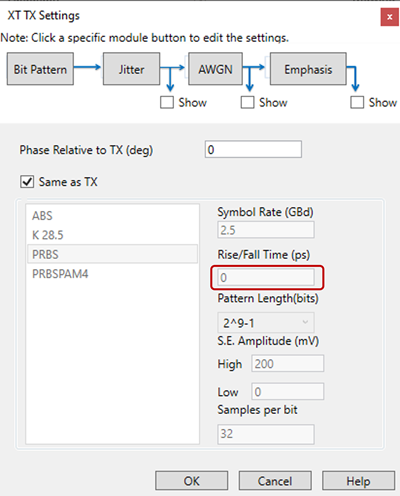
Task: Confirm settings with OK button
Action: point(192,481)
